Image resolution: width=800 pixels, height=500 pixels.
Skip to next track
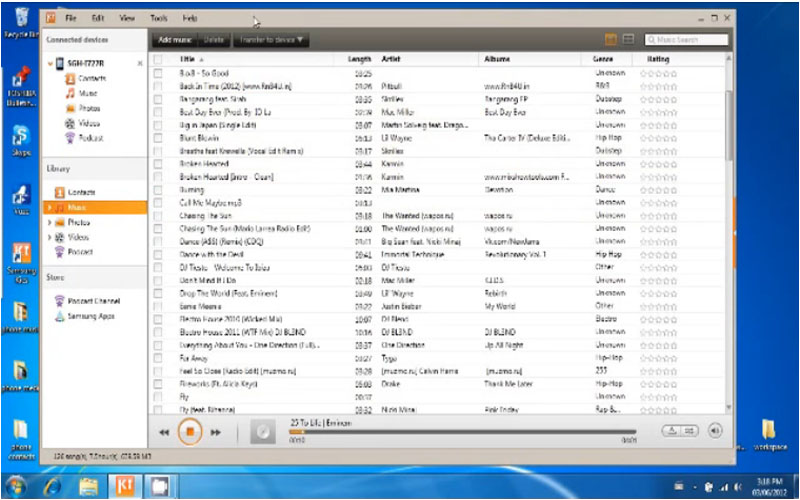coord(216,432)
